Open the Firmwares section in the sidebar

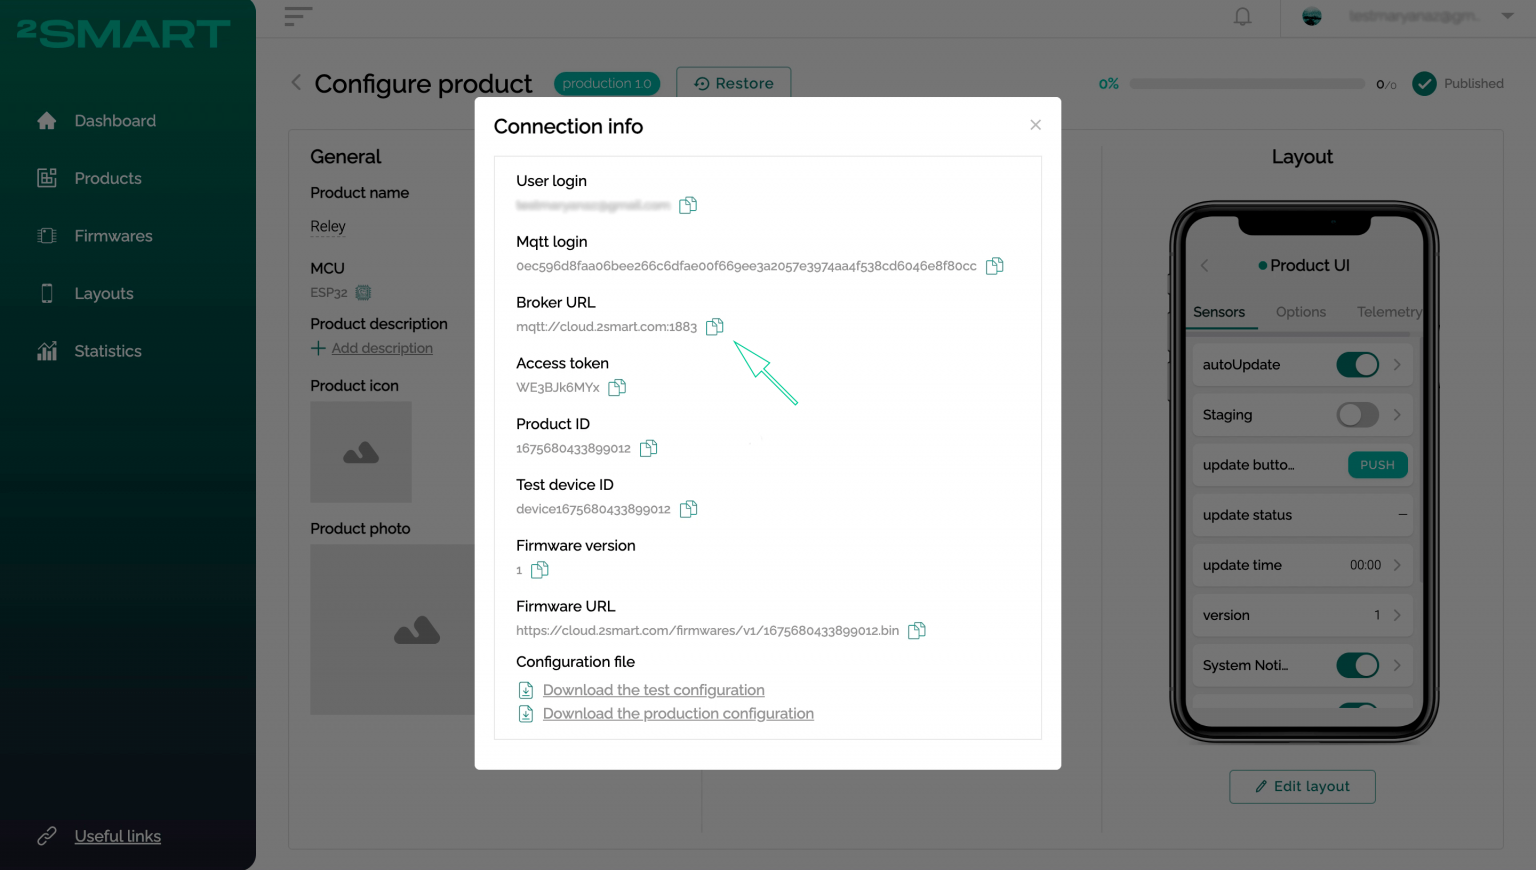[113, 235]
